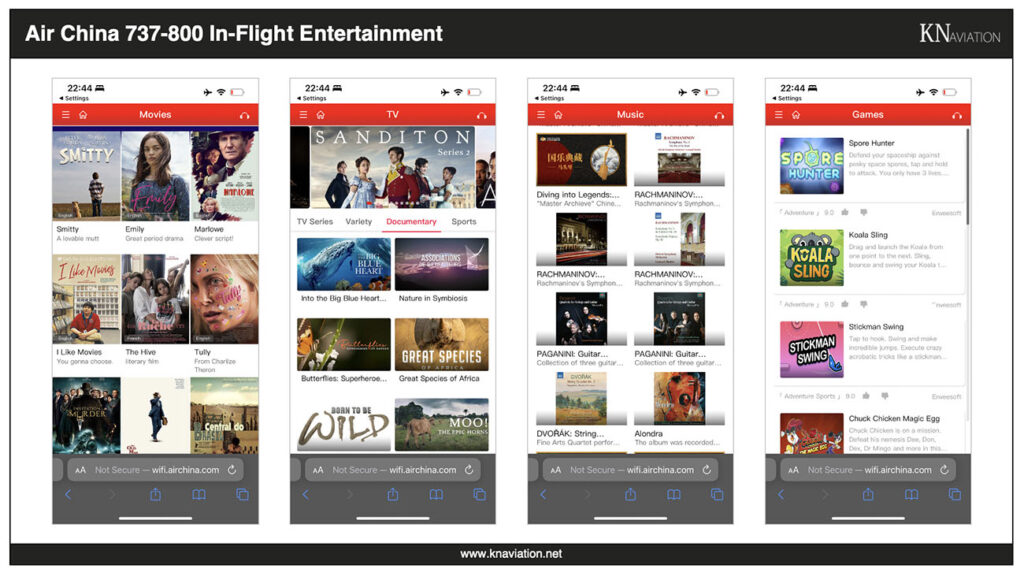Tap the headphones icon on the Games screen

pyautogui.click(x=957, y=116)
